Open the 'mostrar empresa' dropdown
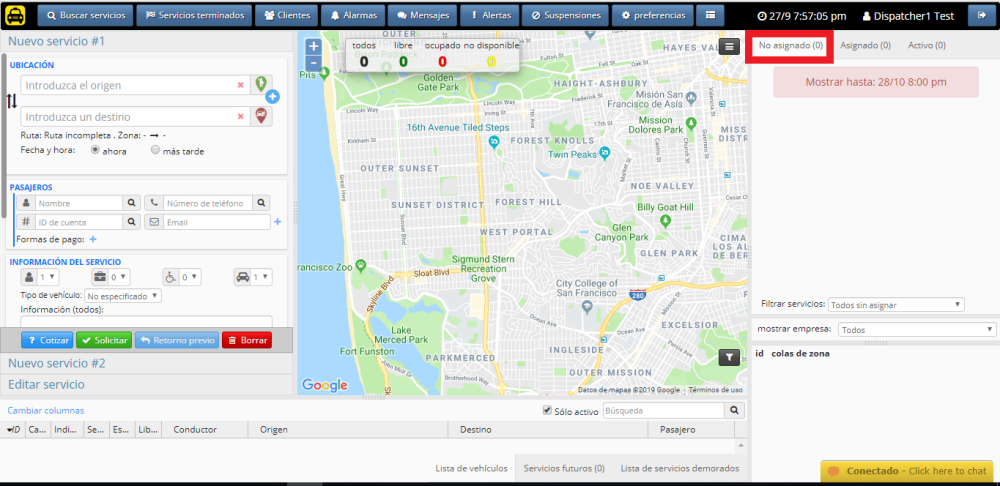 click(916, 330)
